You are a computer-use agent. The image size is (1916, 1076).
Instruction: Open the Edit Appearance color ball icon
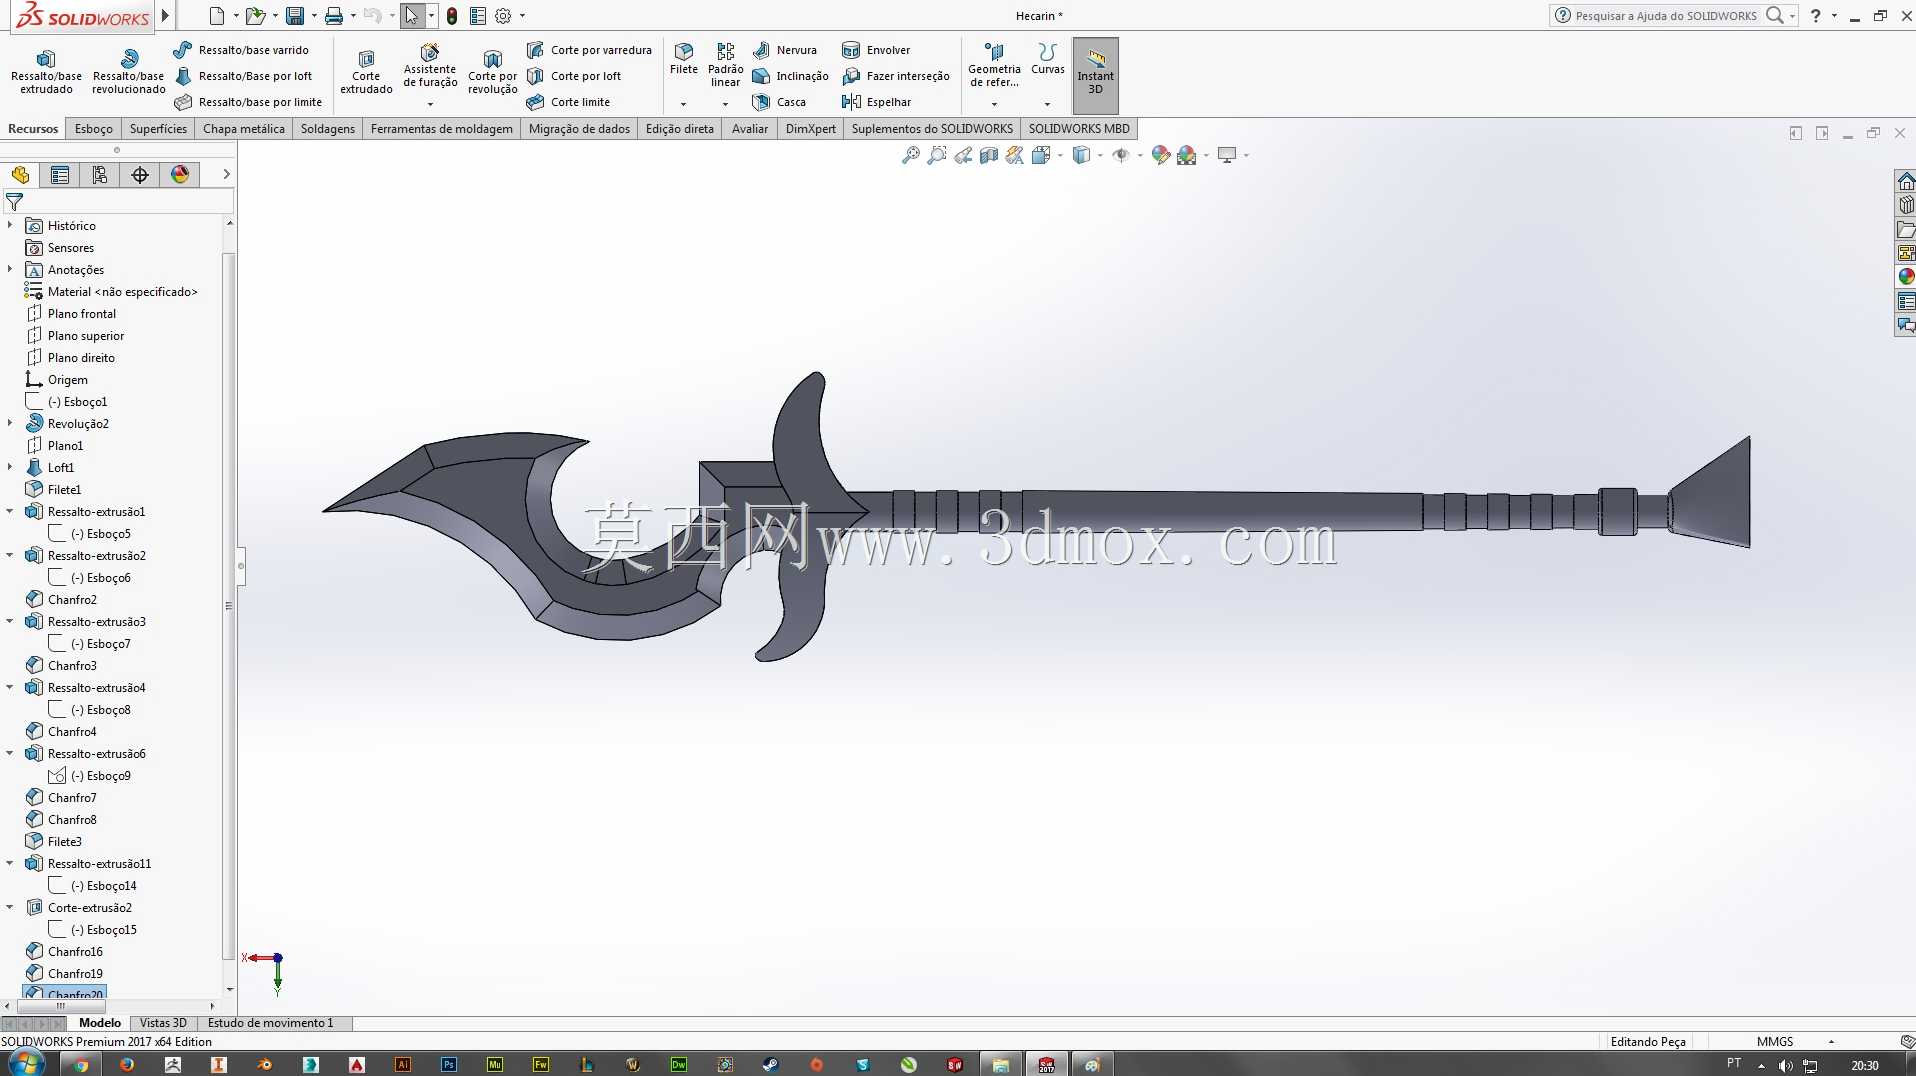pyautogui.click(x=1160, y=155)
